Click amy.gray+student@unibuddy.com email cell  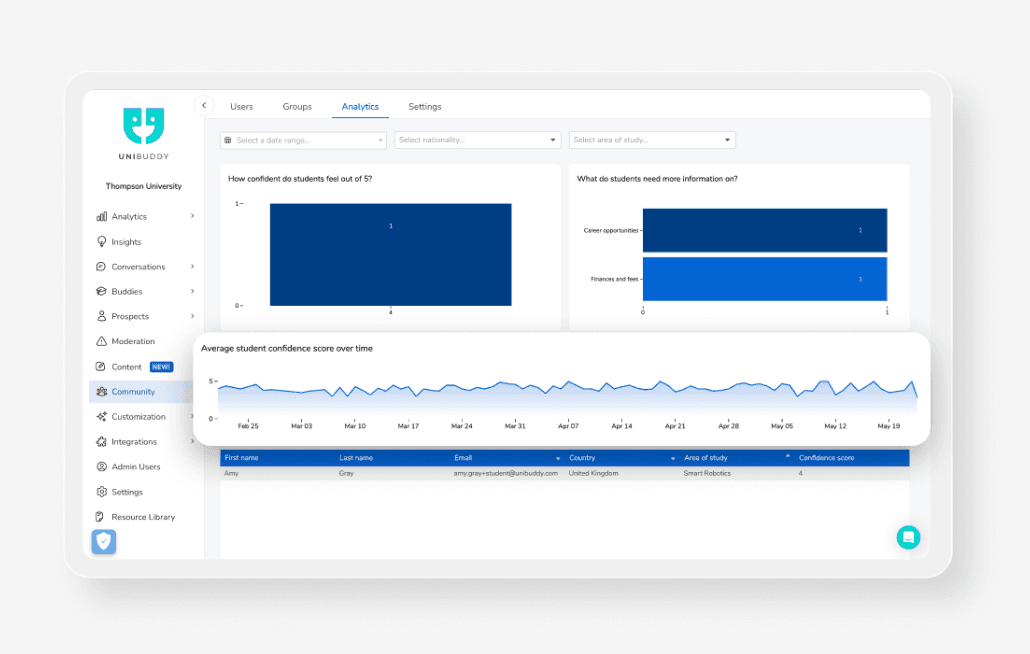coord(506,473)
